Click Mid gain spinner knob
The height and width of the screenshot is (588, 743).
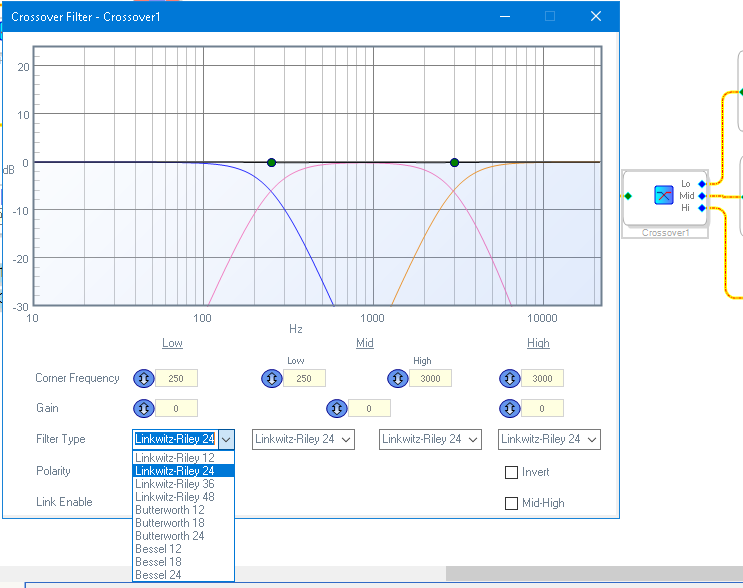point(337,408)
